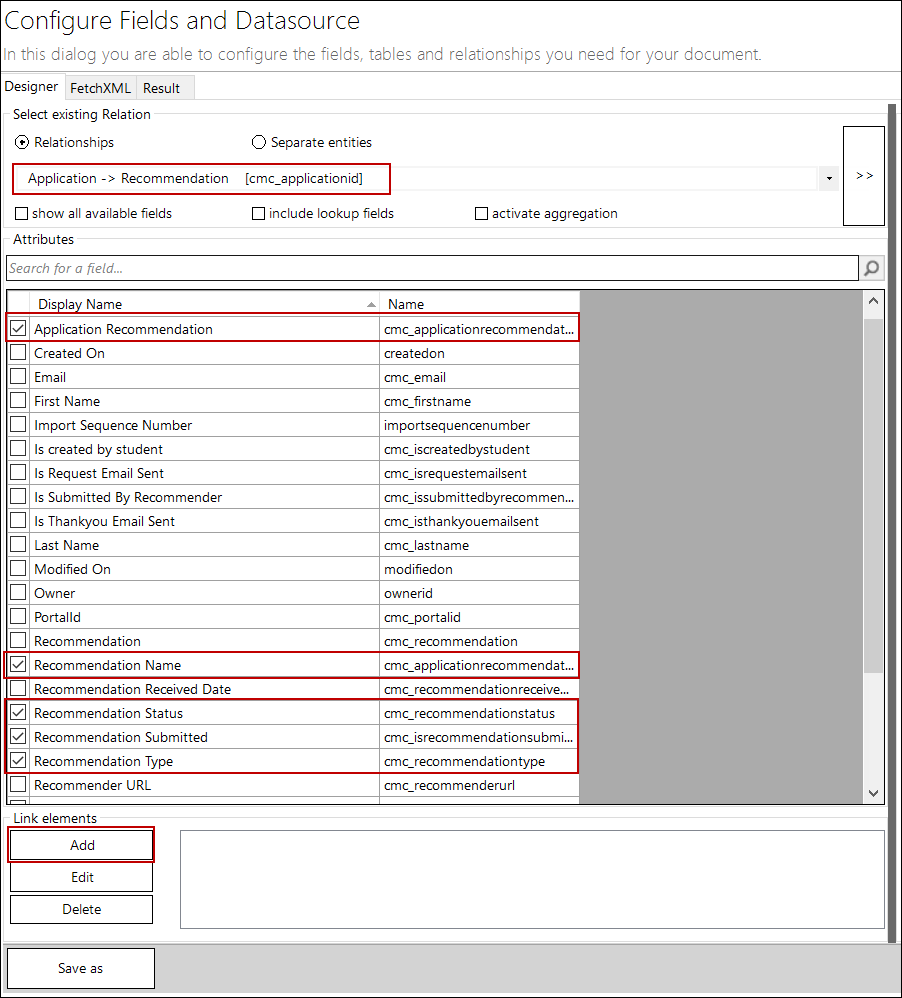Check include lookup fields option
The image size is (902, 998).
pos(259,213)
